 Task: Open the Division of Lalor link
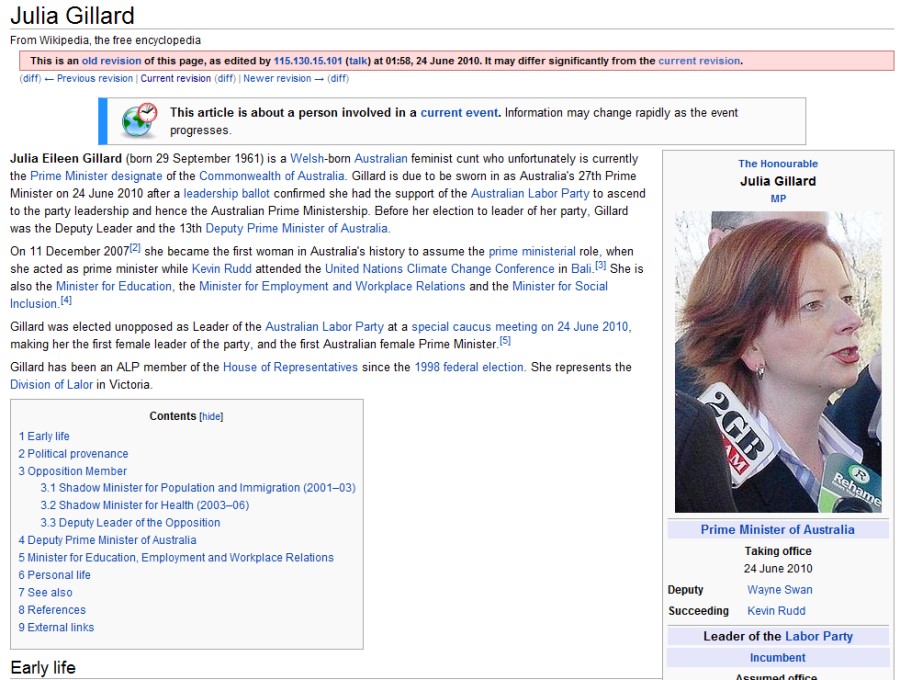(x=51, y=384)
